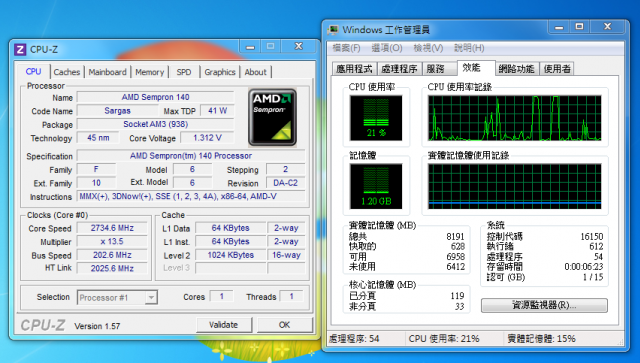Open the About tab in CPU-Z

(x=255, y=72)
